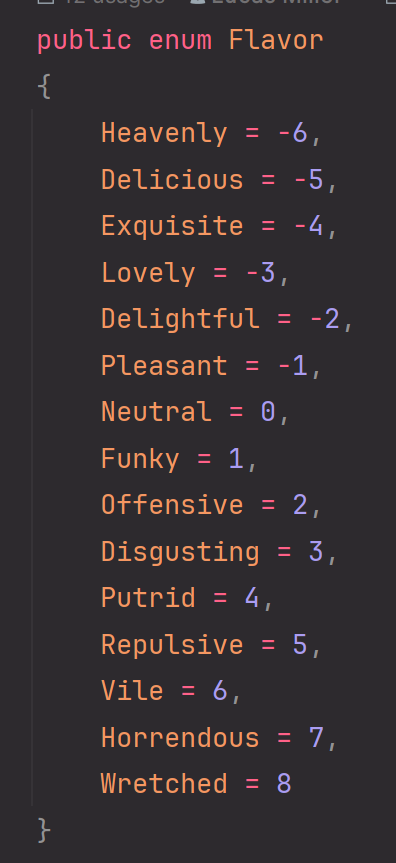Click on the Delightful member name
The width and height of the screenshot is (396, 863).
pos(180,320)
